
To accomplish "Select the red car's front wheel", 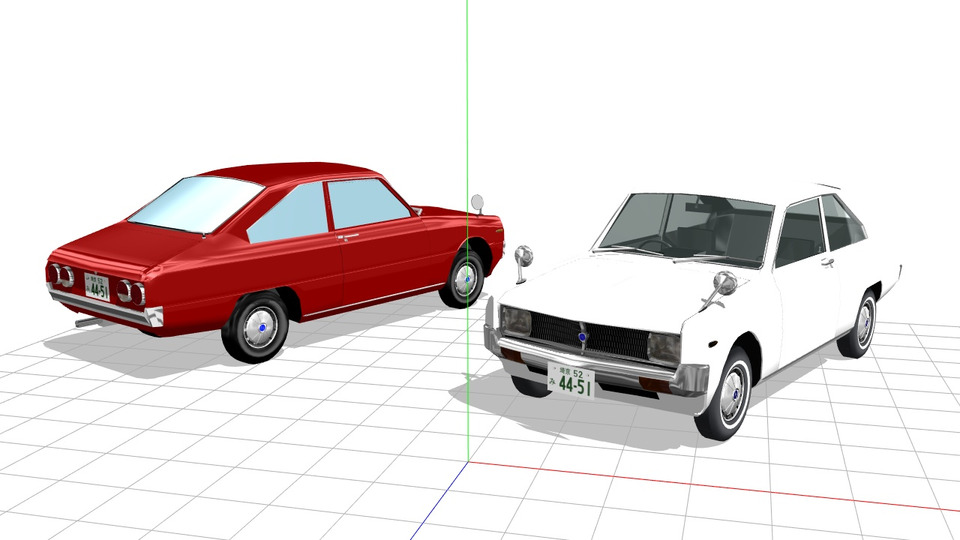I will tap(464, 278).
